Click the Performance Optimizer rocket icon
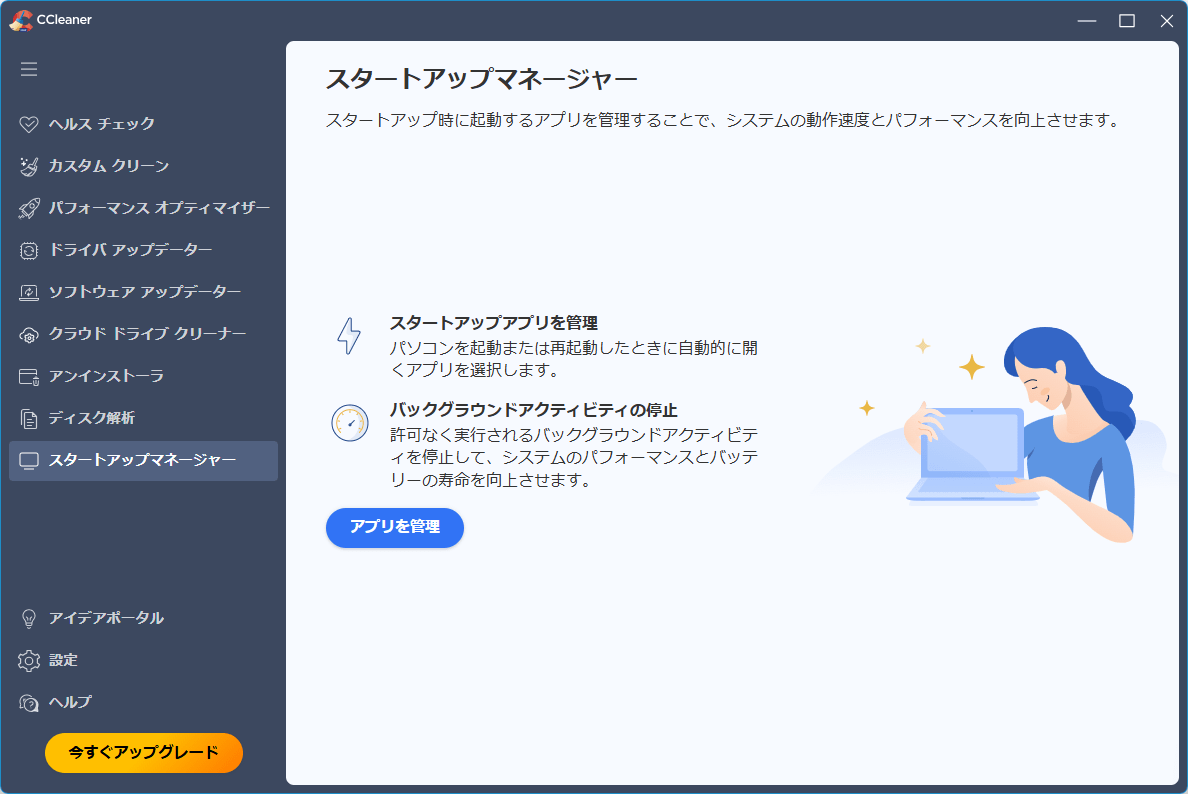This screenshot has width=1188, height=794. [29, 208]
